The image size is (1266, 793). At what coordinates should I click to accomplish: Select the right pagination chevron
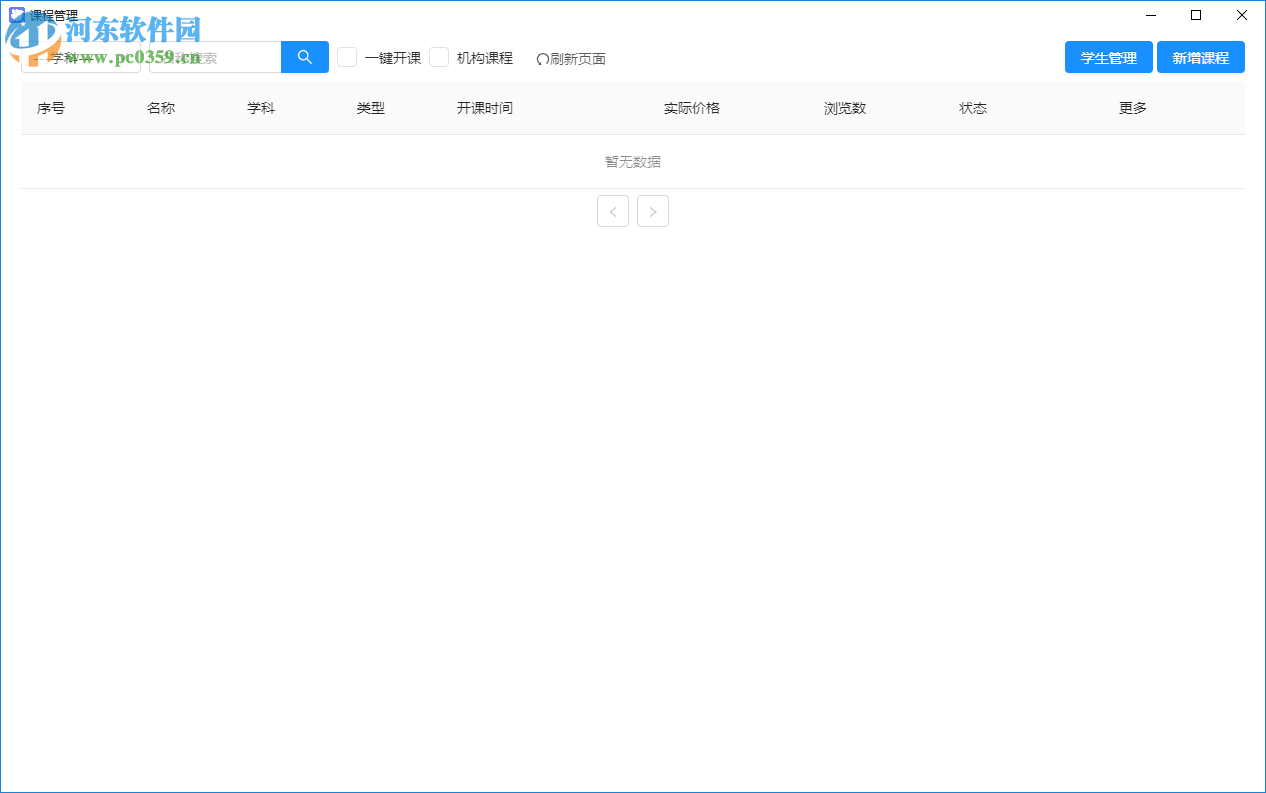653,211
